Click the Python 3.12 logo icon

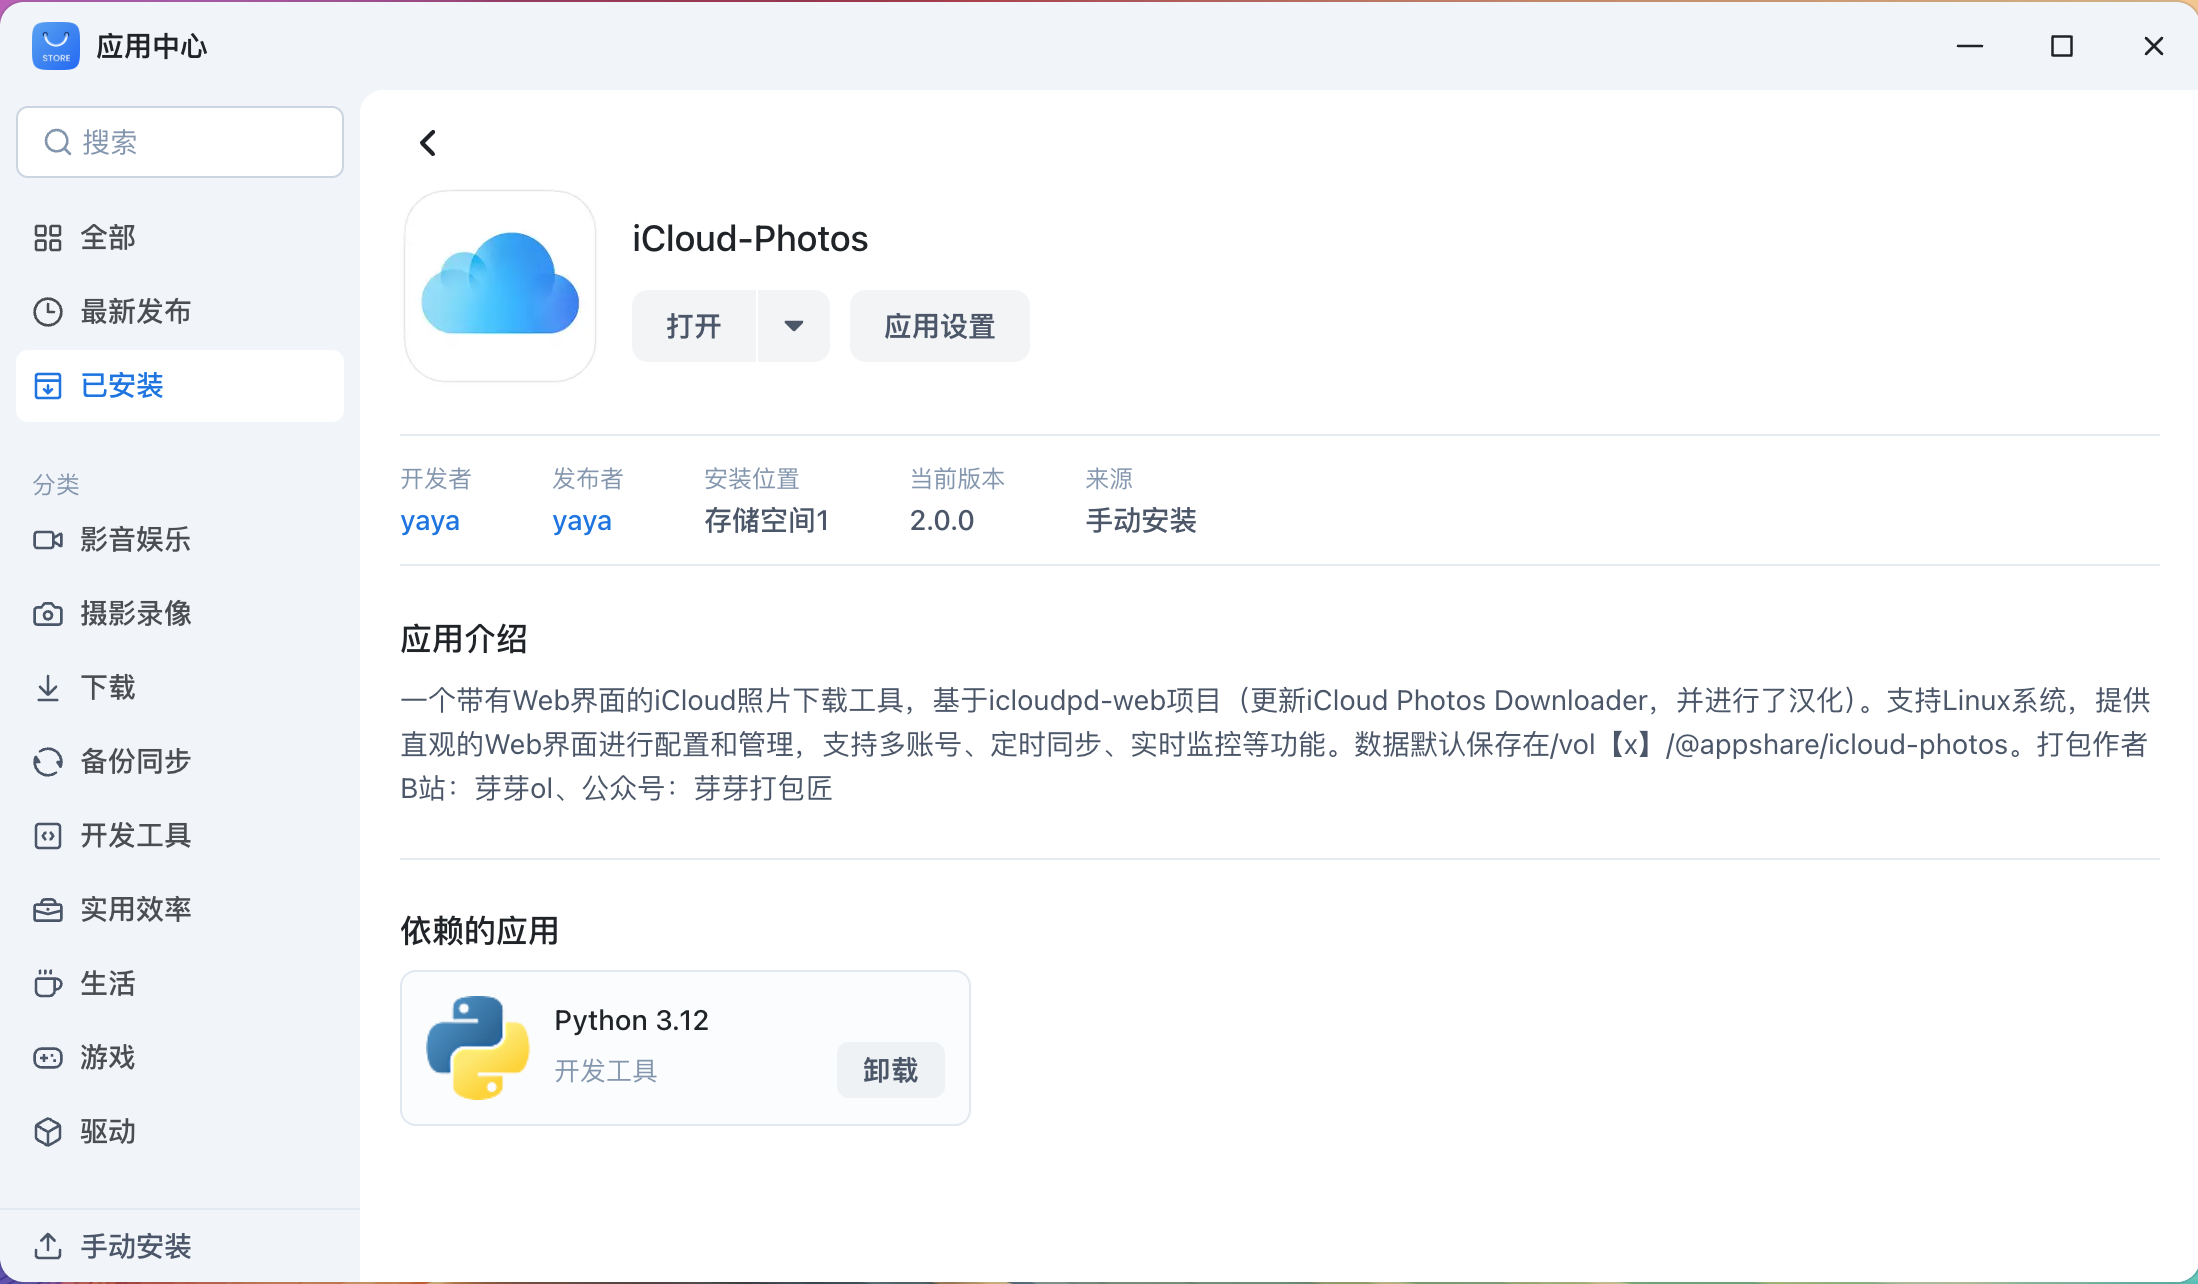(478, 1047)
